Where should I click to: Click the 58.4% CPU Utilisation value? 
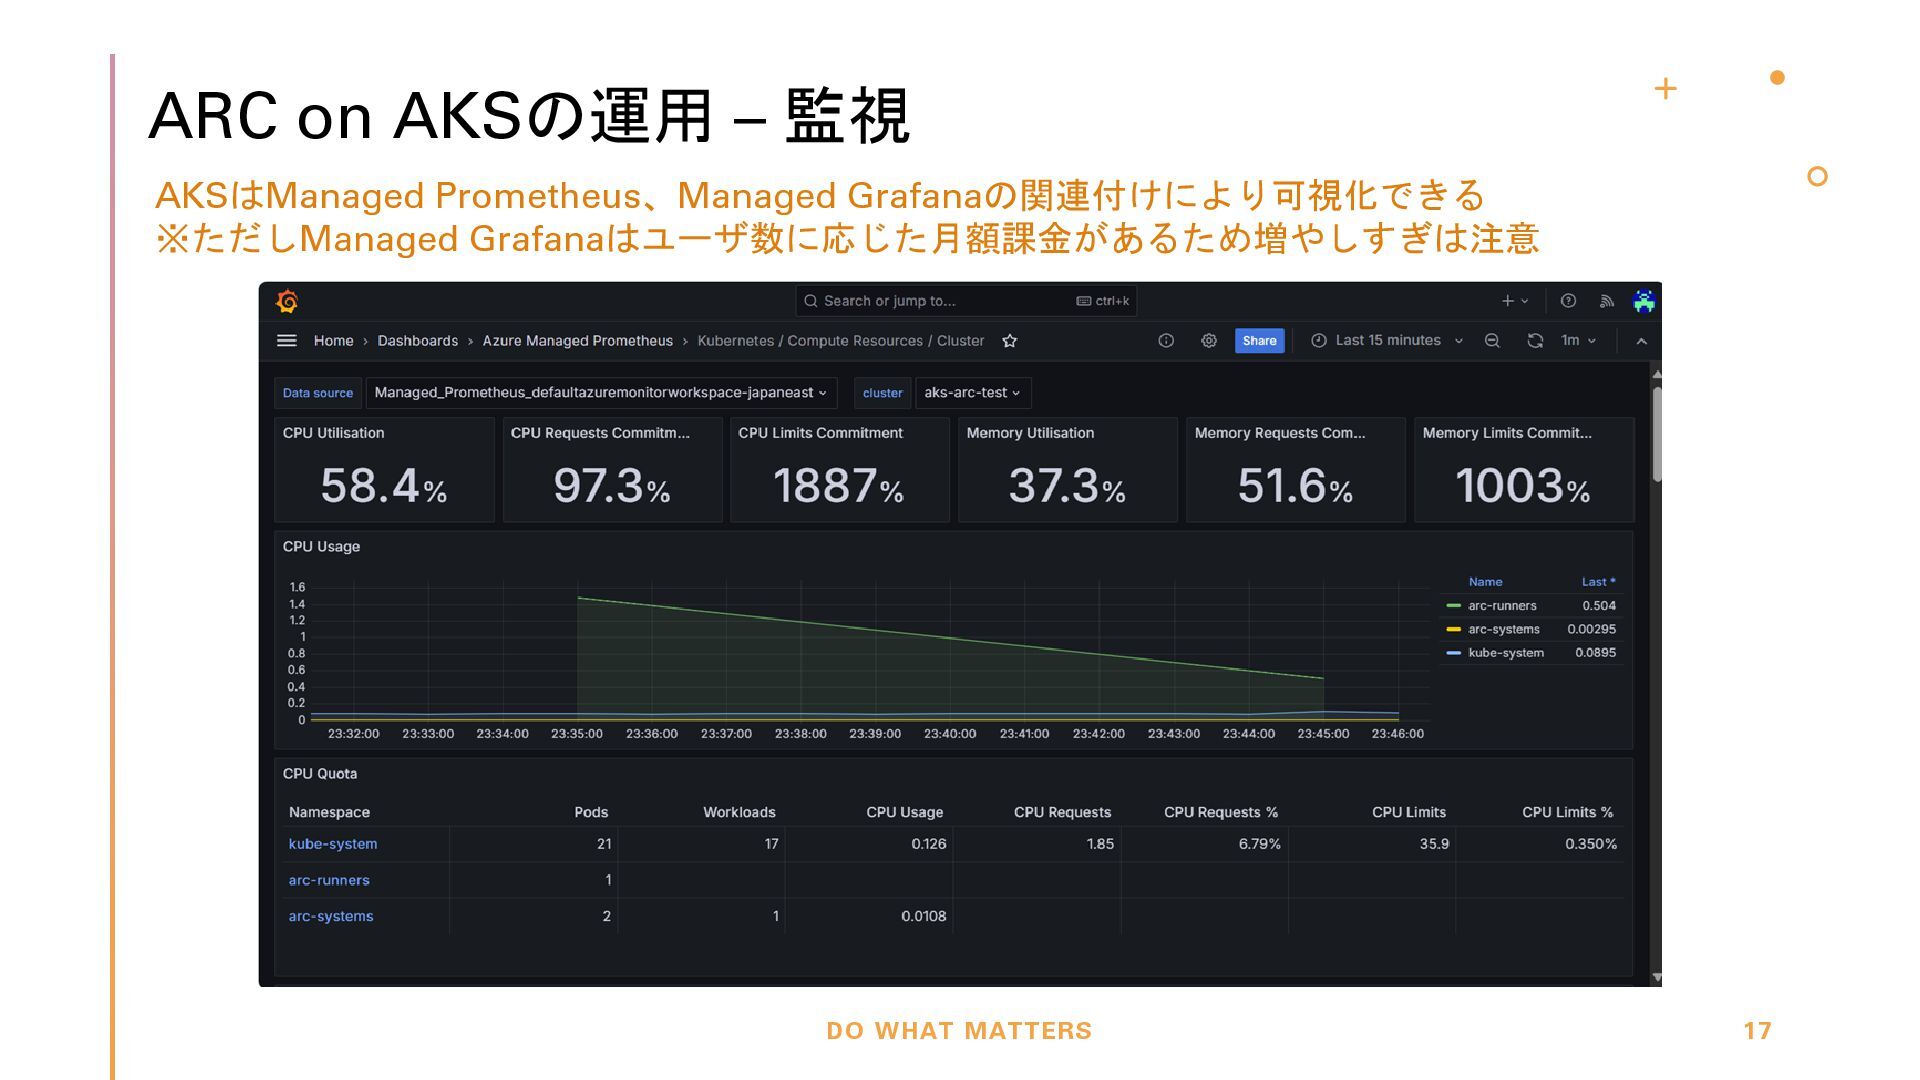(384, 486)
